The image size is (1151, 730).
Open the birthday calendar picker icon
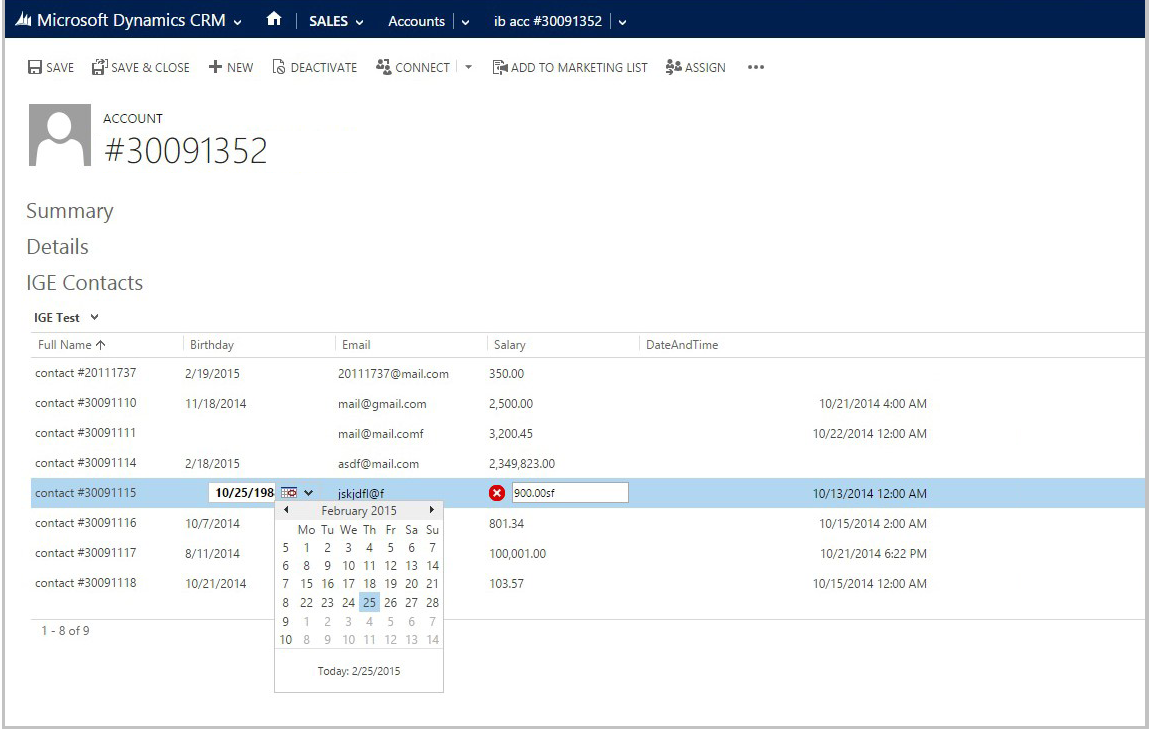289,493
